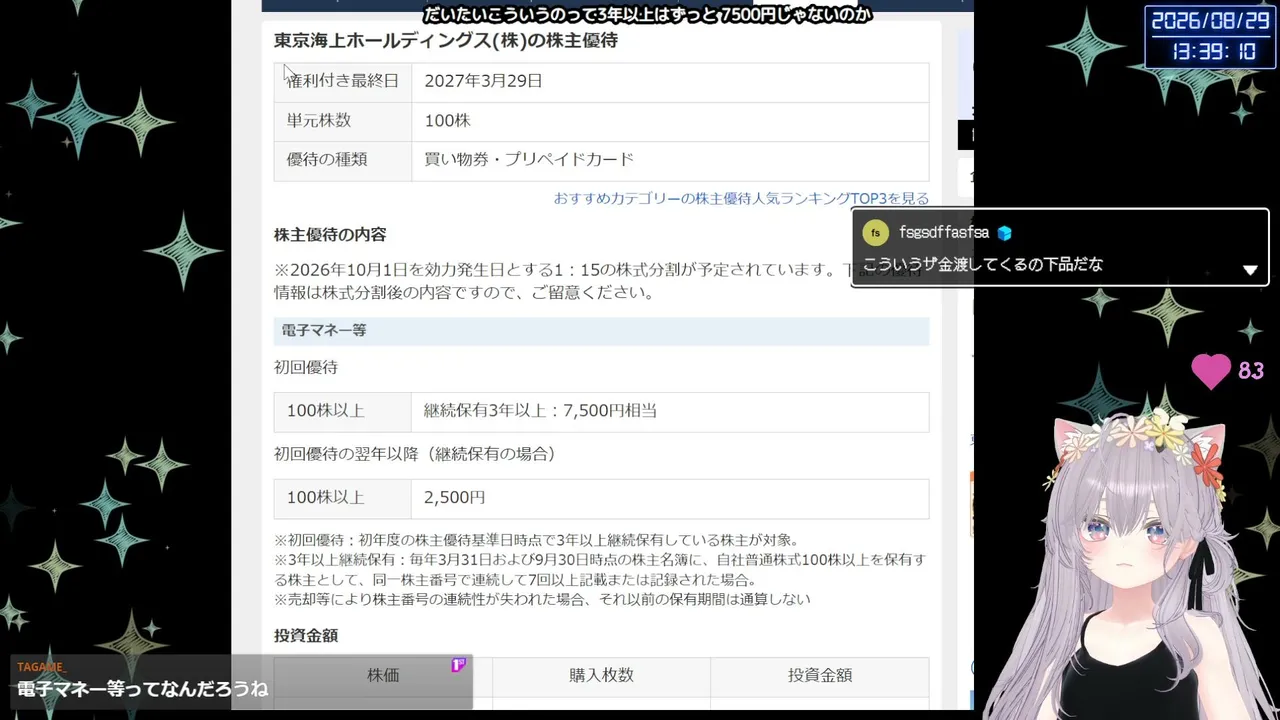
Task: Click the subtitle caption at the top
Action: (x=648, y=14)
